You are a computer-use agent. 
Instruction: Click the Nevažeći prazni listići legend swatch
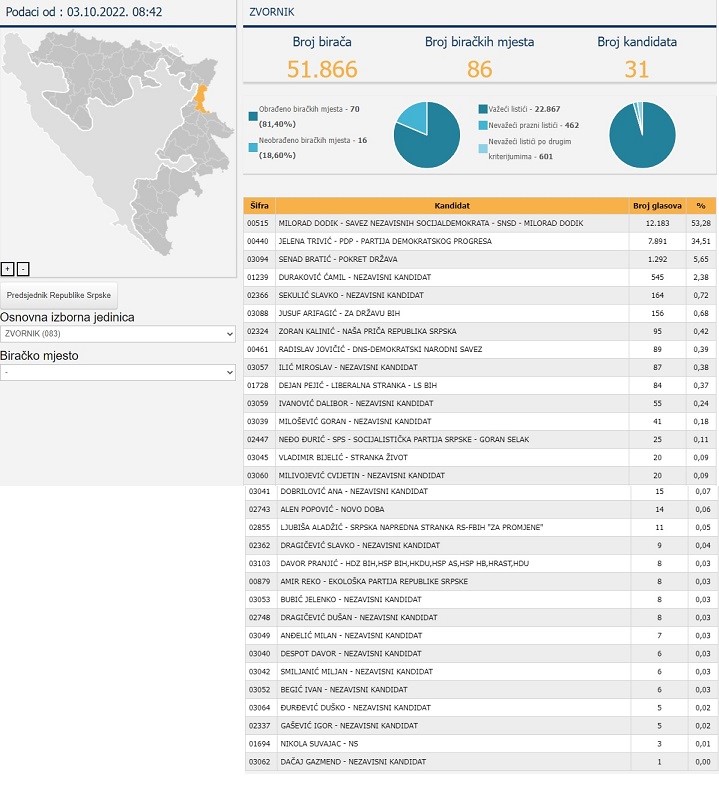tap(483, 126)
